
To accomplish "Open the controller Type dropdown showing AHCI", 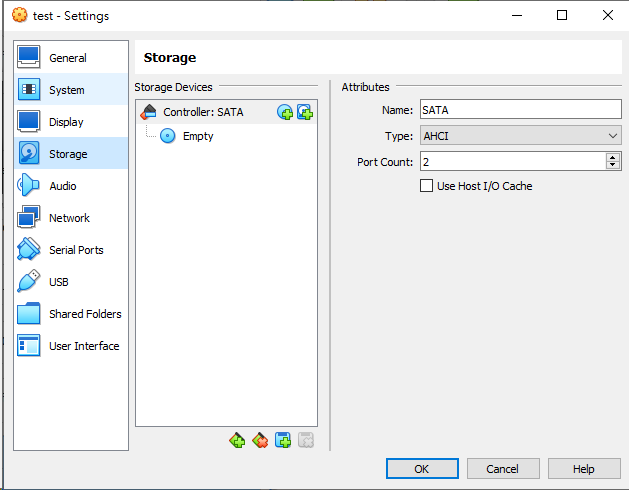I will (x=520, y=136).
